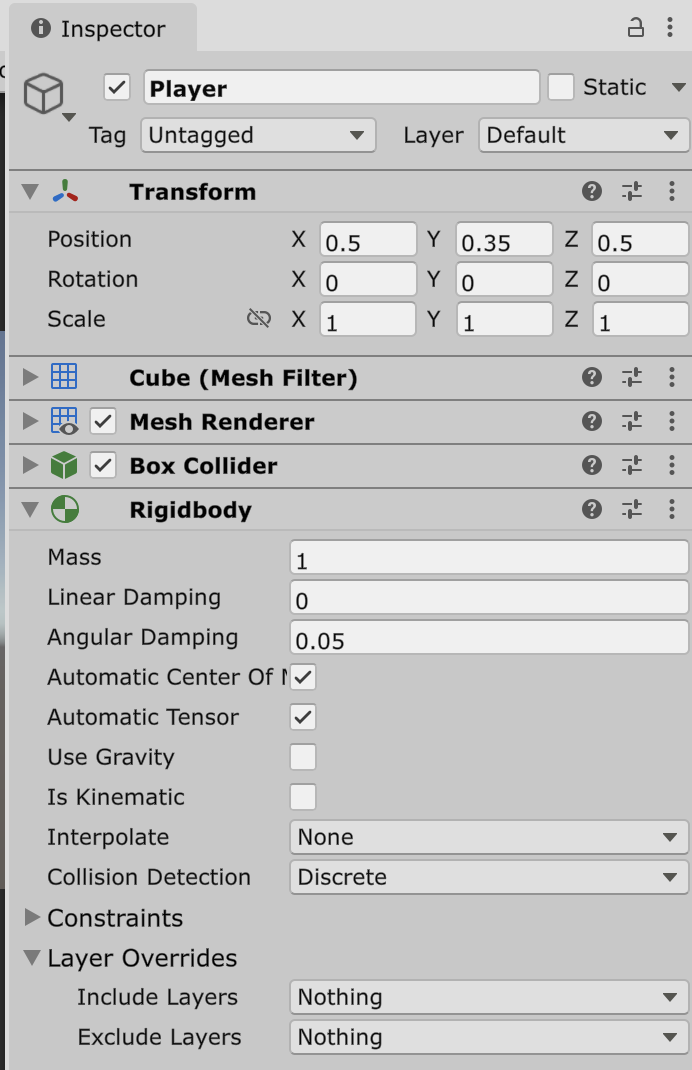
Task: Open Transform component help reference
Action: pos(592,192)
